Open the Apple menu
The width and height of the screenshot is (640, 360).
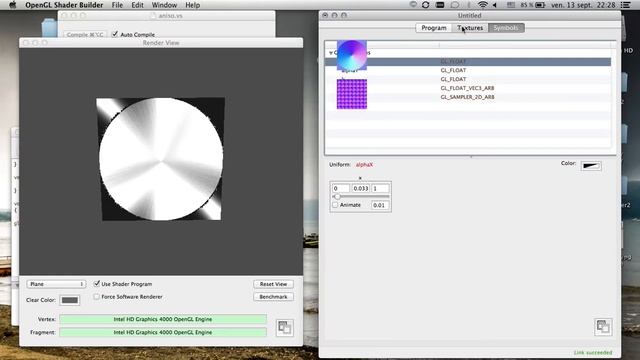pyautogui.click(x=12, y=5)
